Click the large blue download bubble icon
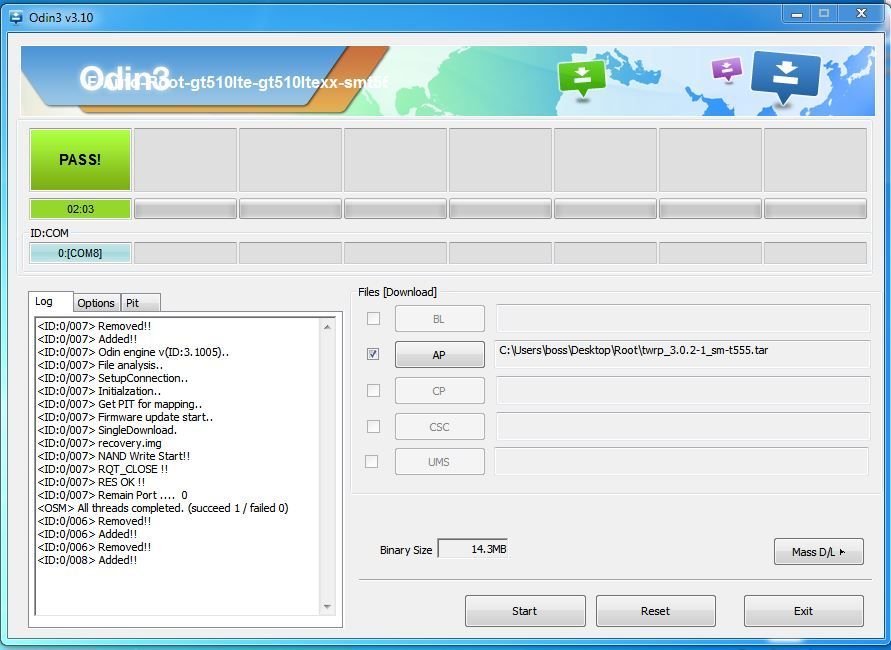 click(x=785, y=77)
